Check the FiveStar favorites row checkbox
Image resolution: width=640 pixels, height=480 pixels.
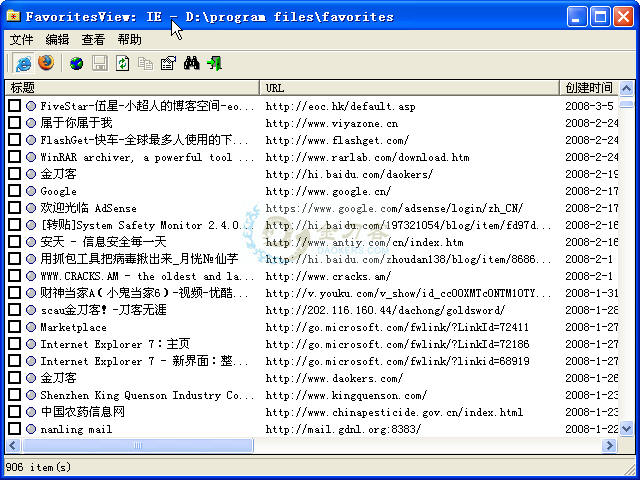click(14, 106)
